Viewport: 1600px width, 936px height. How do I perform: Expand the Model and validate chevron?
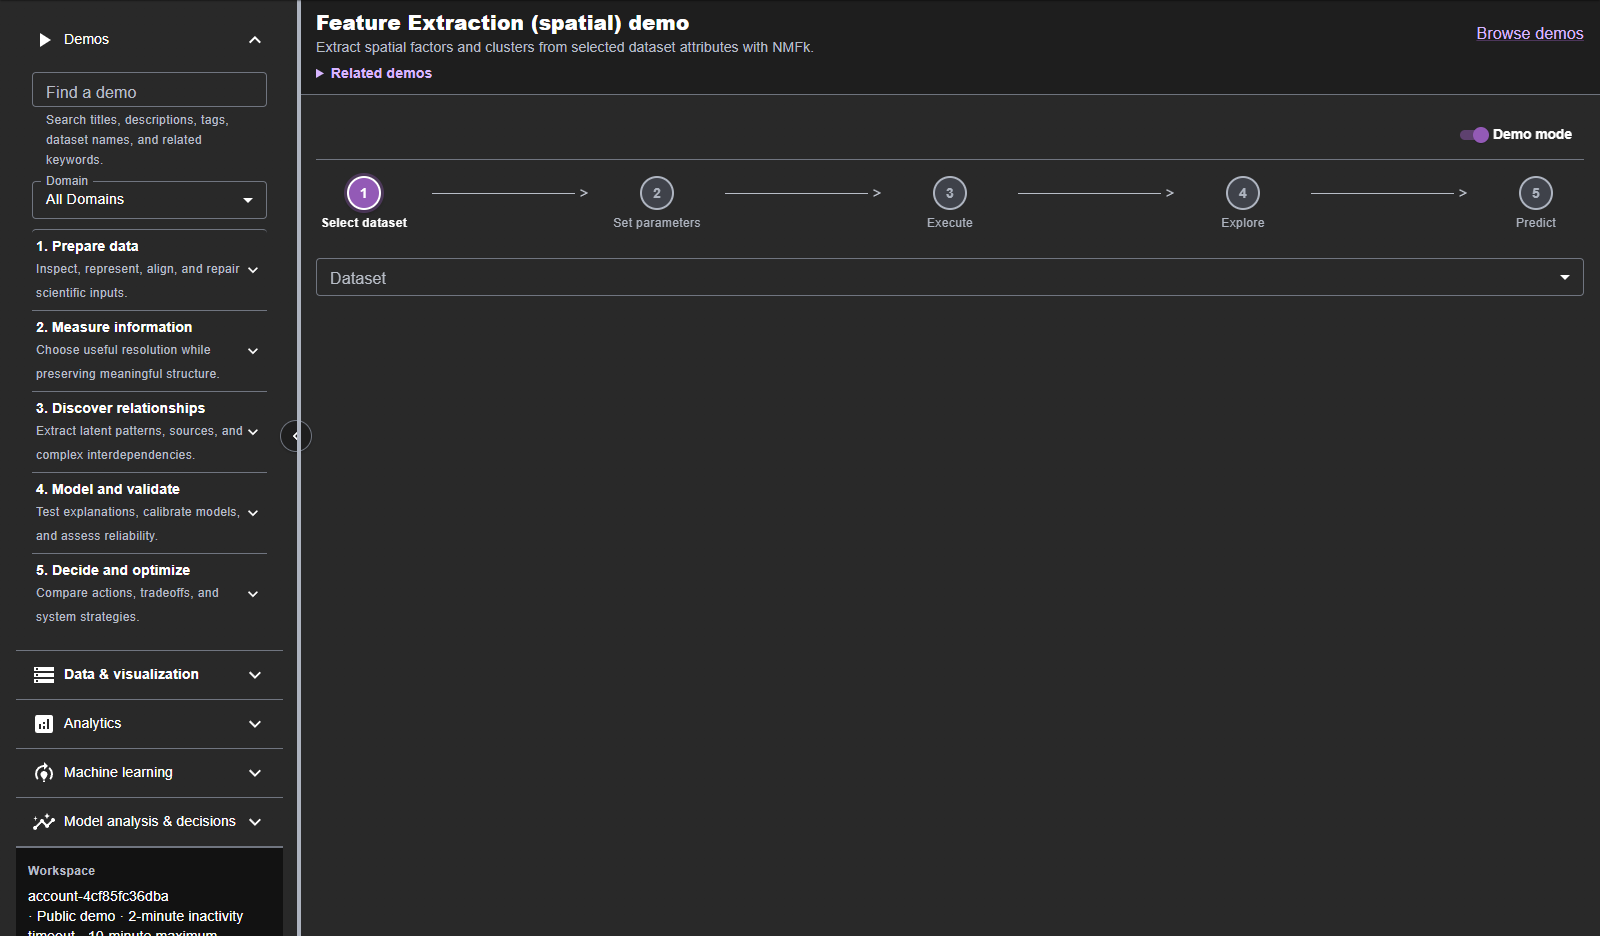[x=253, y=513]
